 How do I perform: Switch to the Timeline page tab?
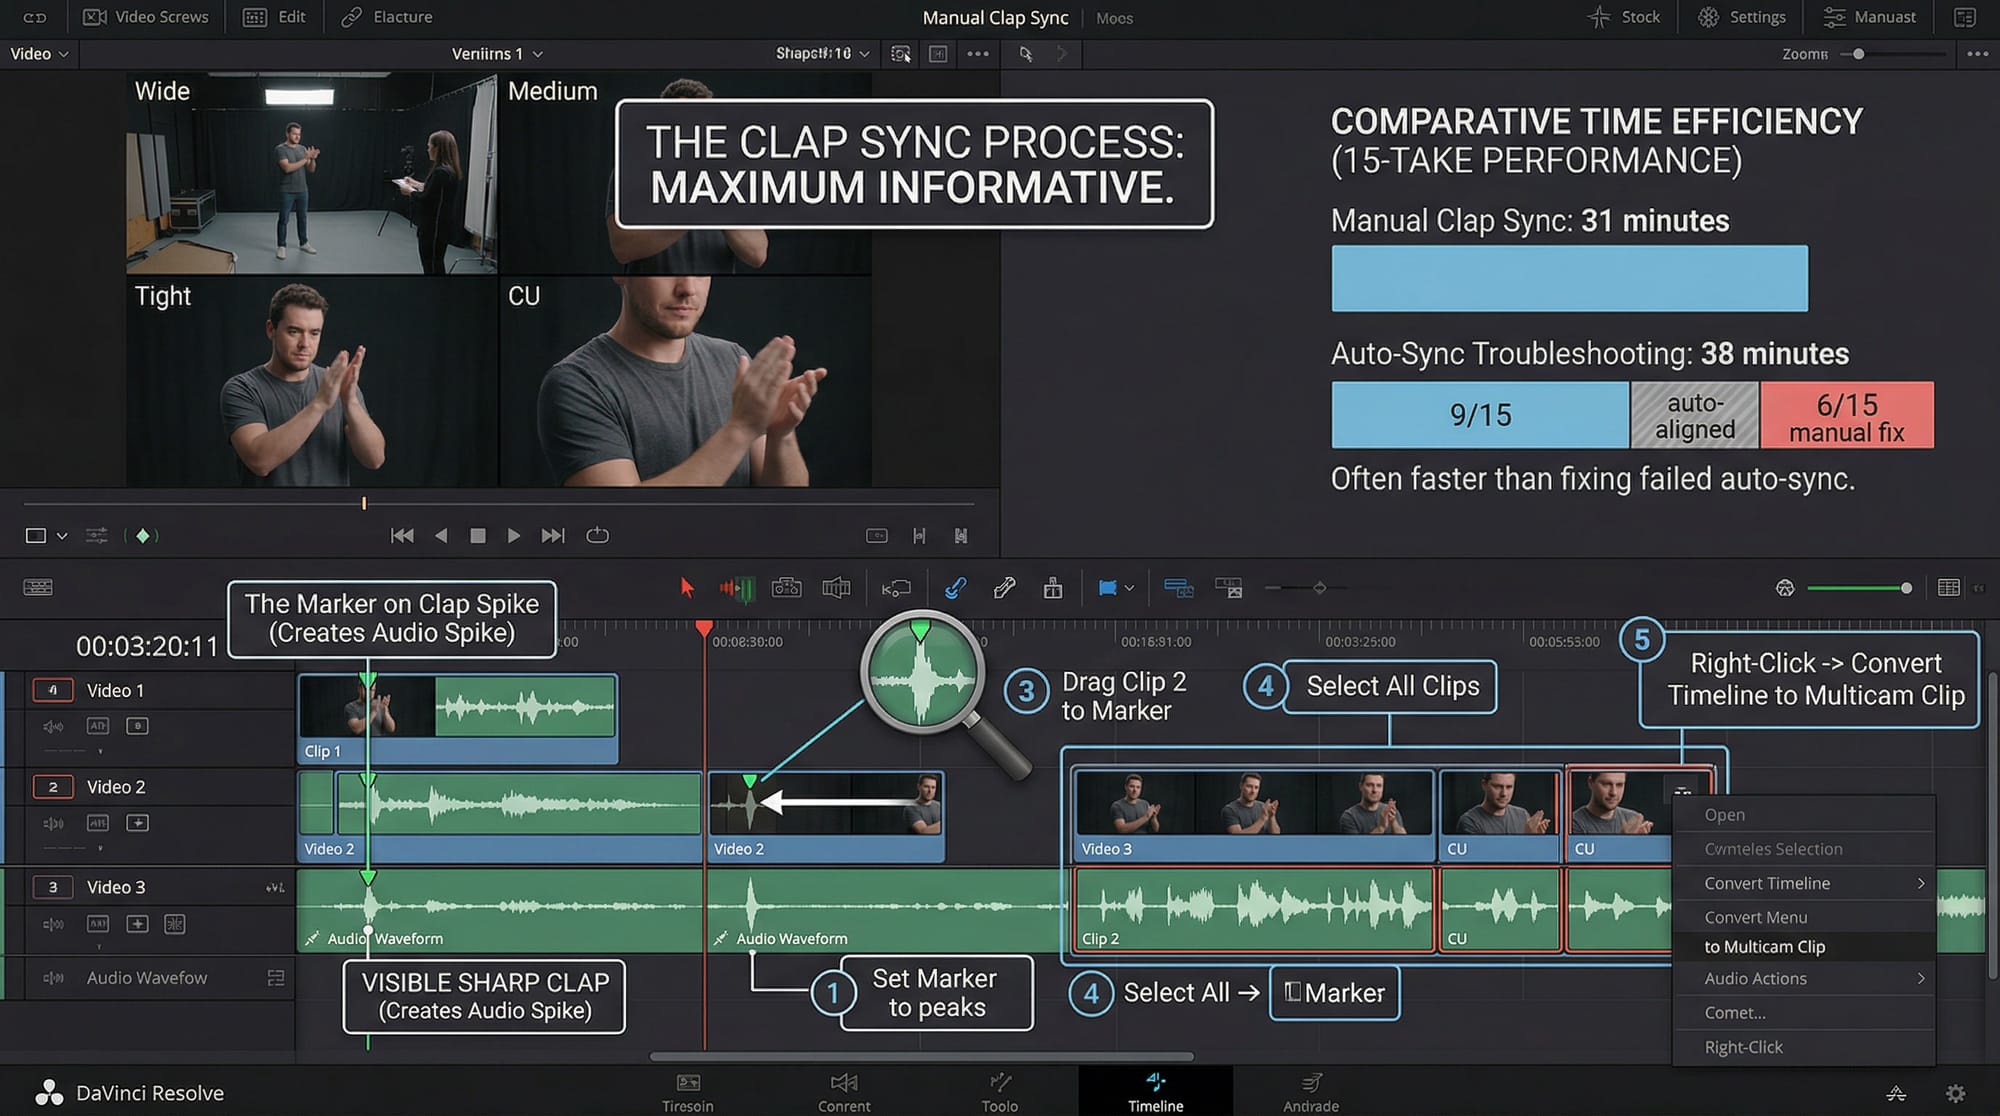coord(1155,1091)
